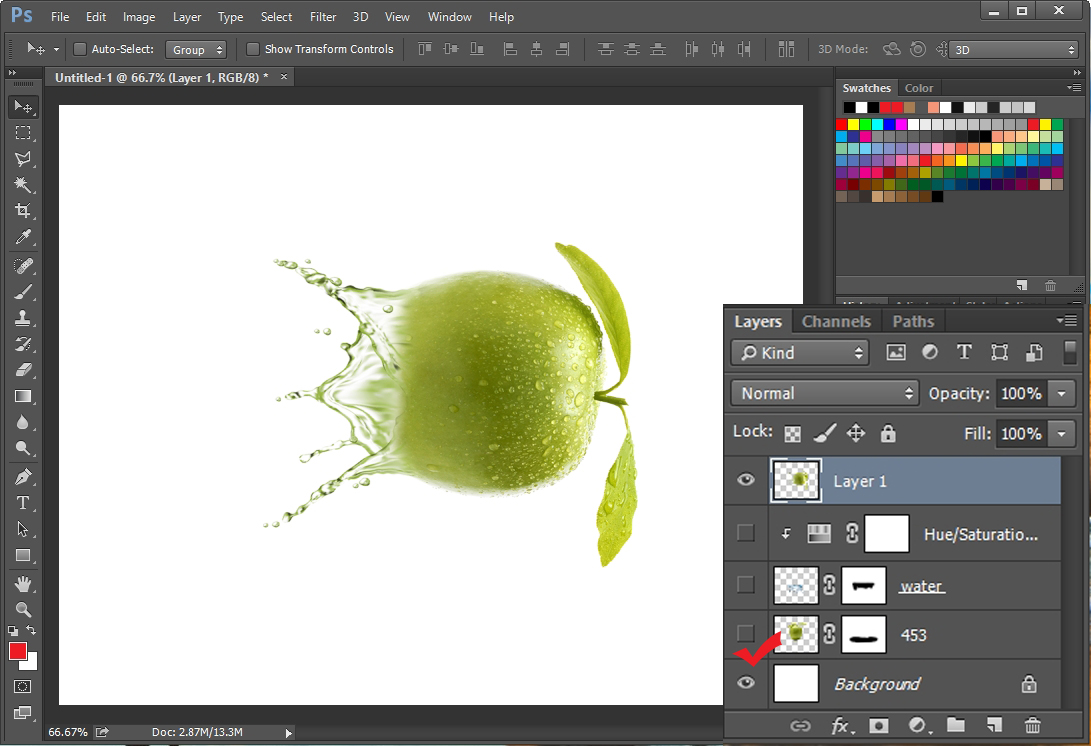This screenshot has height=746, width=1091.
Task: Select the Gradient tool
Action: (x=23, y=396)
